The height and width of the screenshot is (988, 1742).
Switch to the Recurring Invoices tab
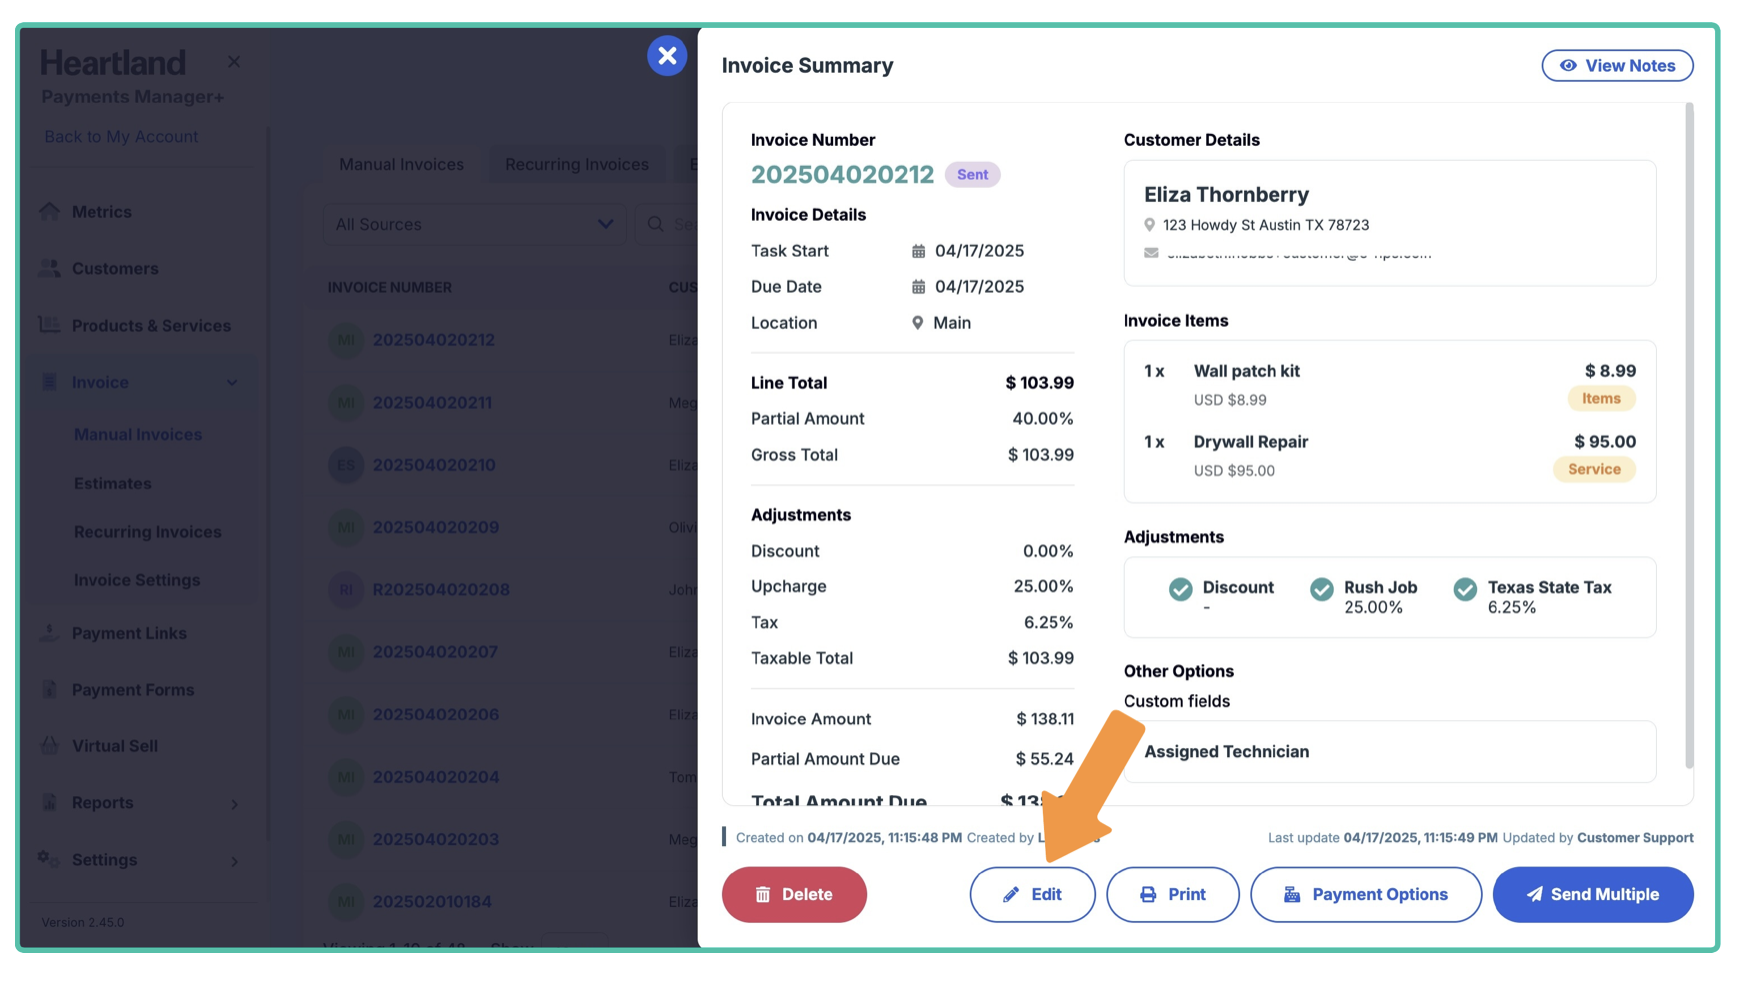click(x=576, y=164)
